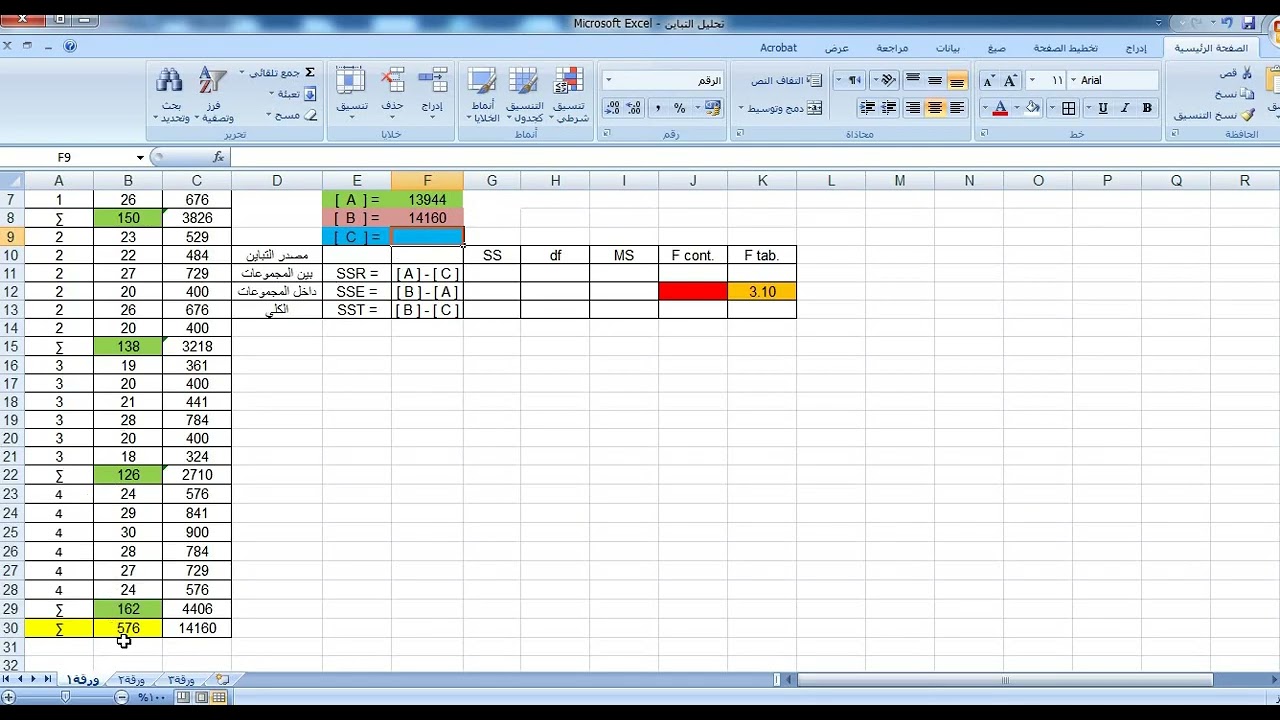
Task: Open Acrobat ribbon tab
Action: tap(779, 48)
